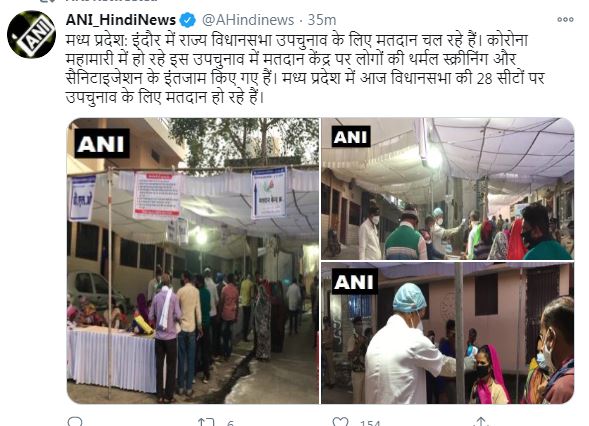The height and width of the screenshot is (426, 589).
Task: Click the like count 154
Action: click(x=370, y=423)
